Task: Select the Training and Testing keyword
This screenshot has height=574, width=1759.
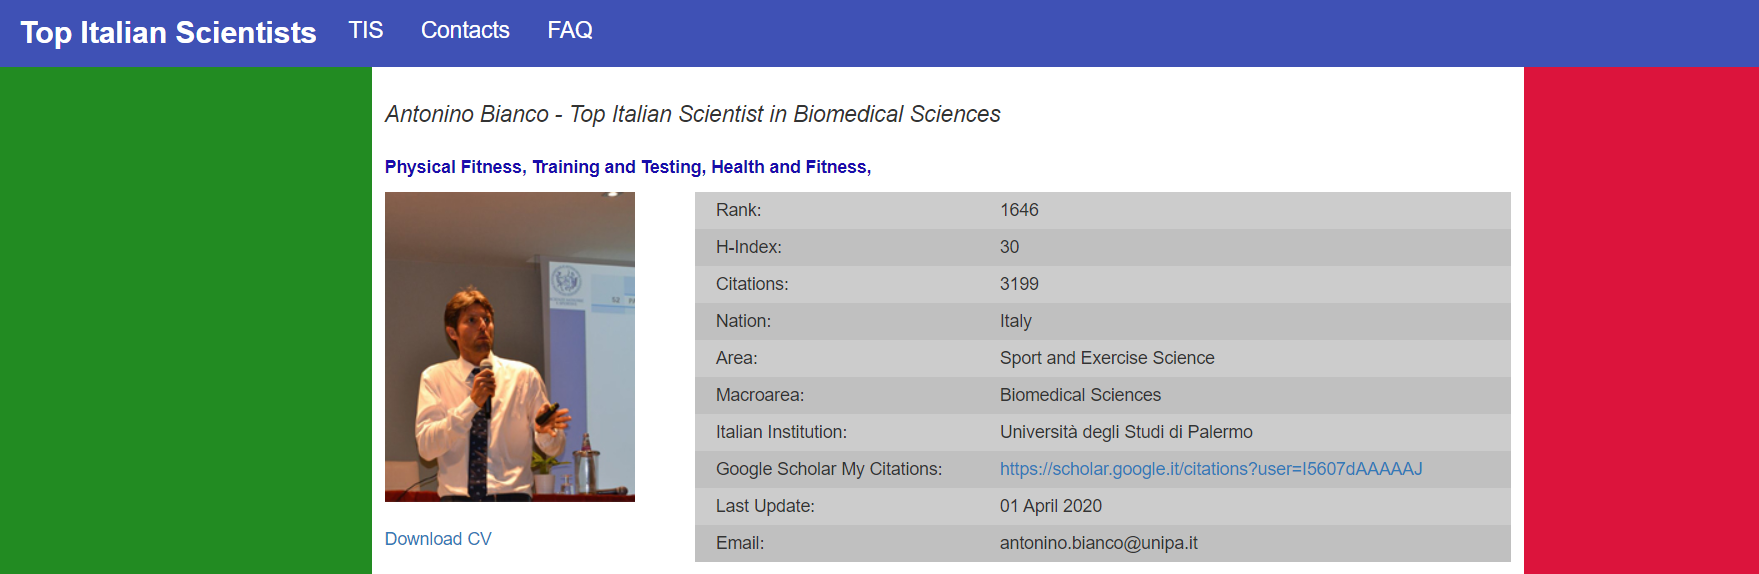Action: 617,167
